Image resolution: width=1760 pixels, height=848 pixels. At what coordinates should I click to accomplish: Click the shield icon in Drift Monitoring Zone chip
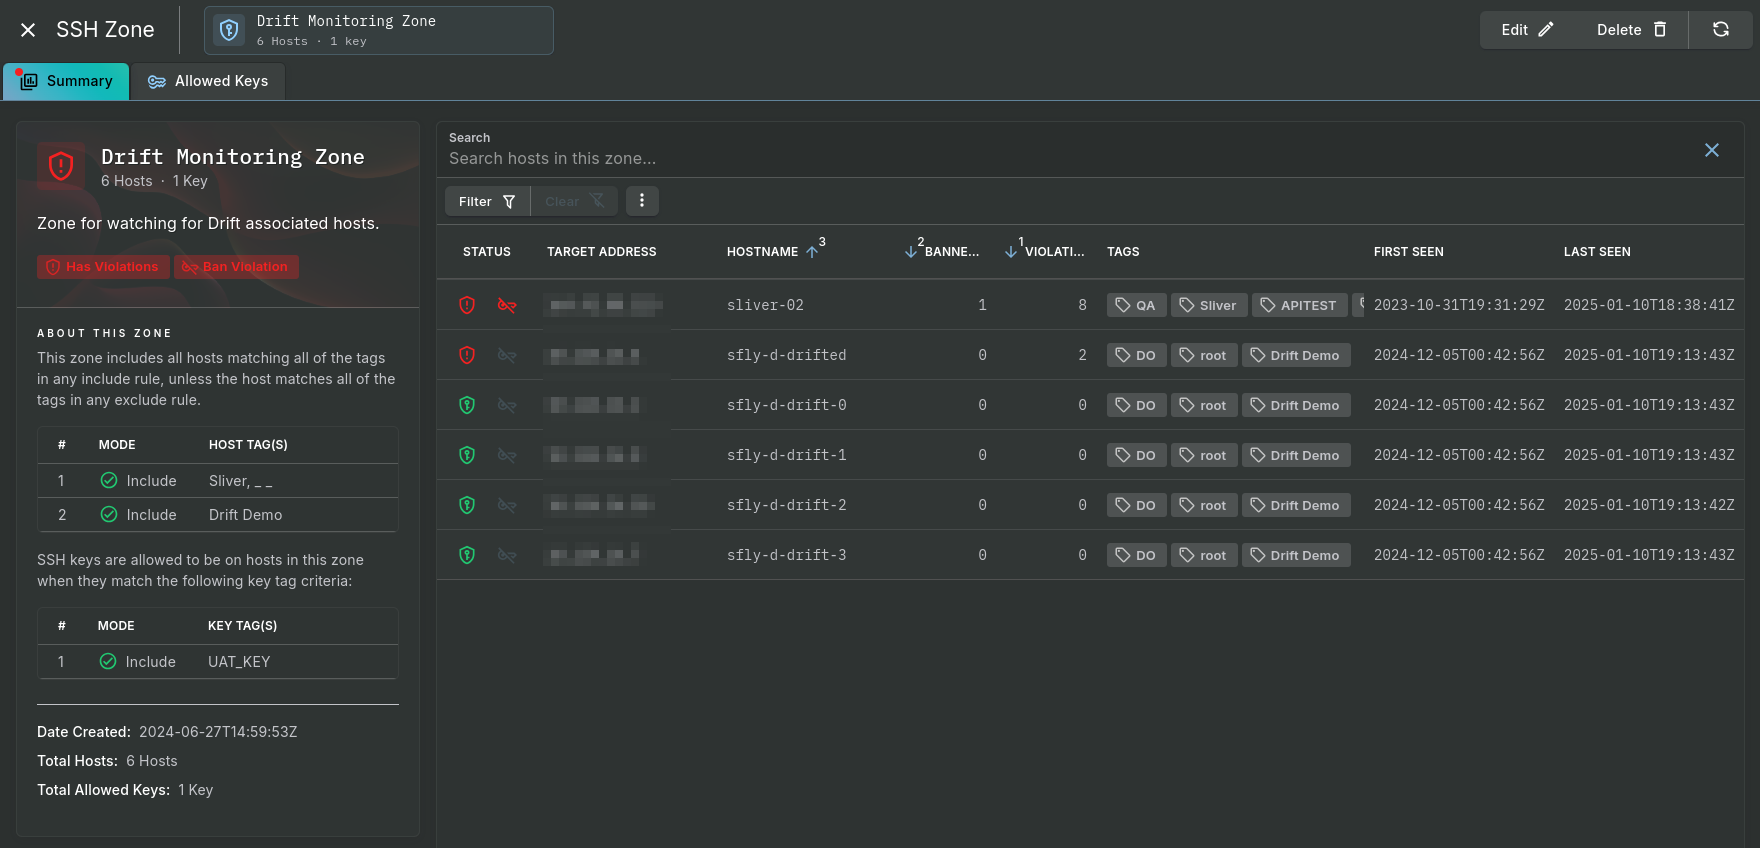(229, 30)
